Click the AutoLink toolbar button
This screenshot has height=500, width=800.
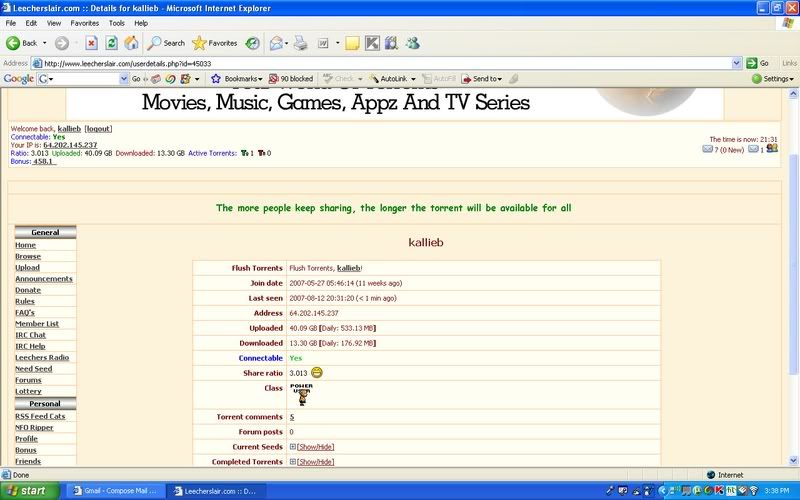coord(389,79)
